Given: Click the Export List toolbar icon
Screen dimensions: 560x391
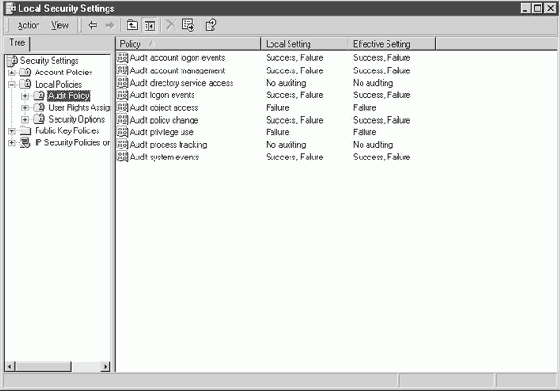Looking at the screenshot, I should [188, 25].
